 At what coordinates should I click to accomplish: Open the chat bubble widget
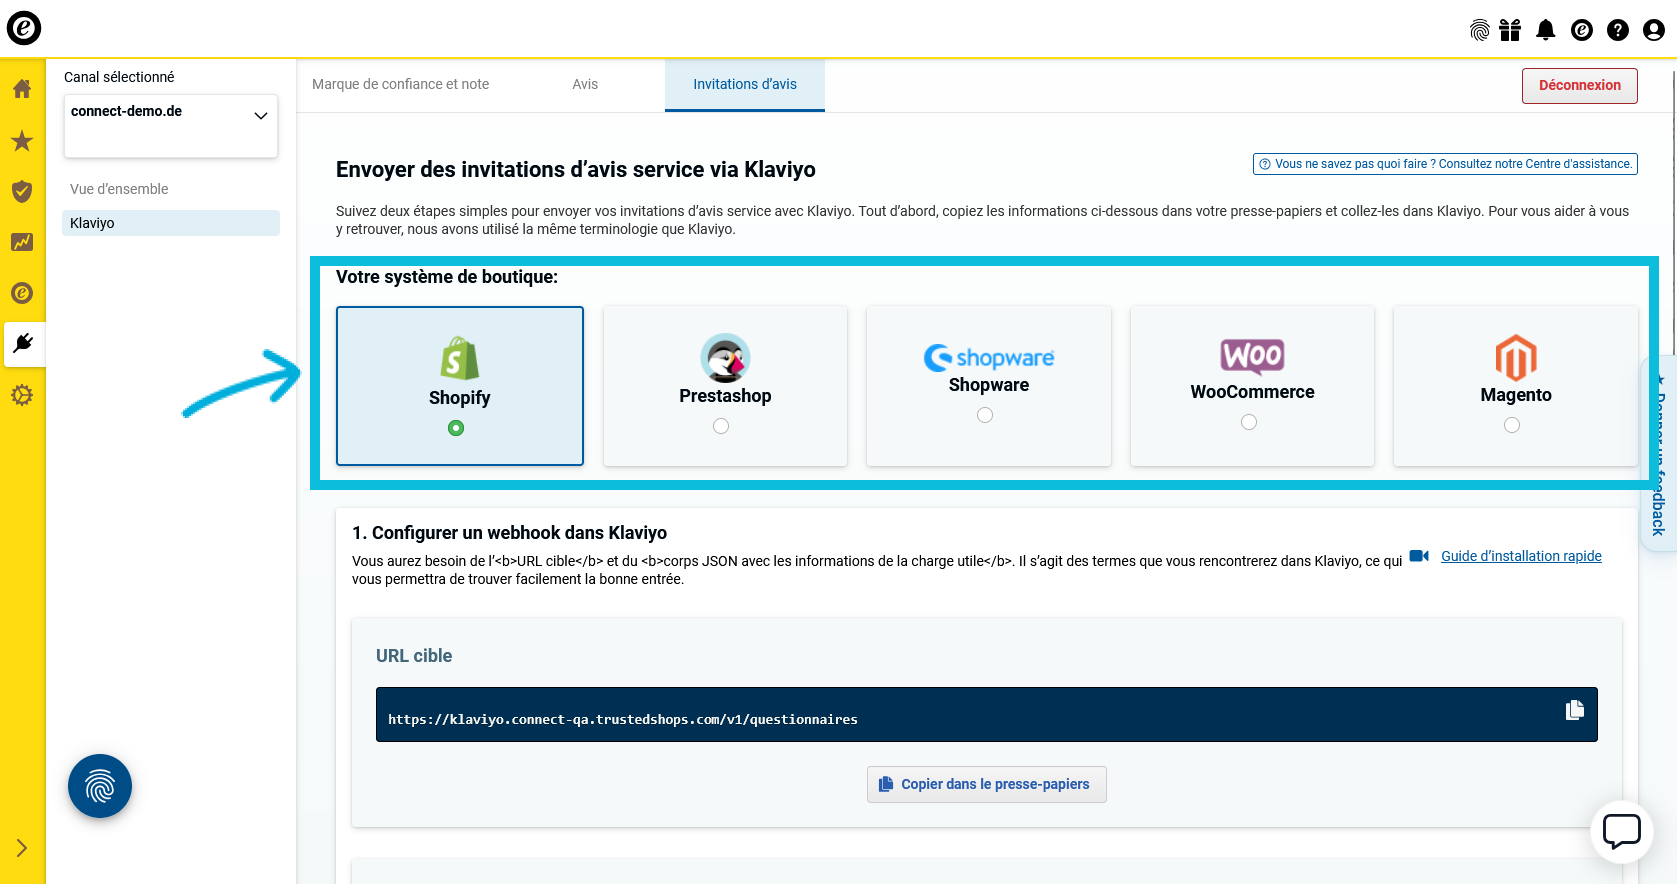[x=1622, y=832]
